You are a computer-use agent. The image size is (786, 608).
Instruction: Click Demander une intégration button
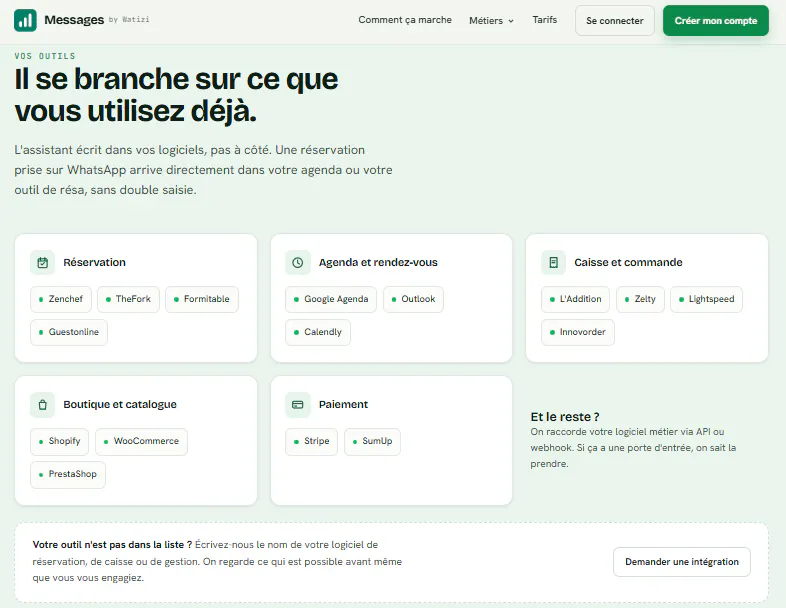(x=682, y=562)
